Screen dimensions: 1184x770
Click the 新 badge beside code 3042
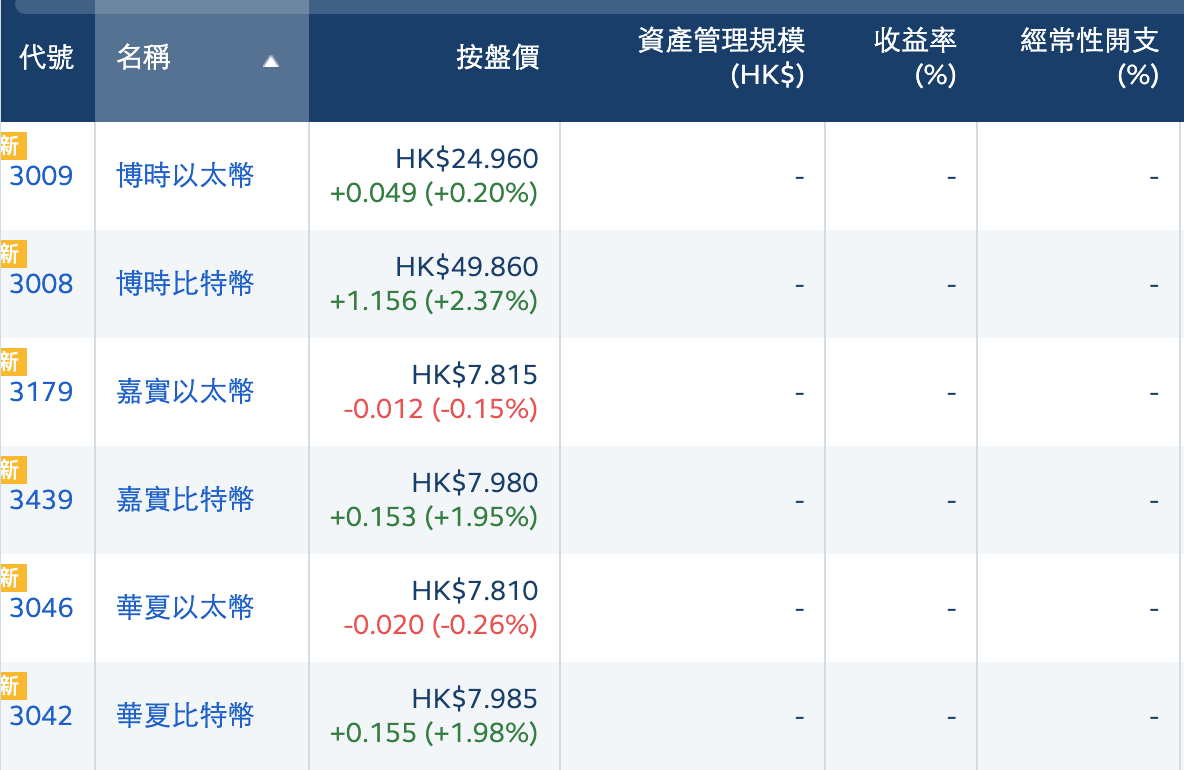coord(11,686)
